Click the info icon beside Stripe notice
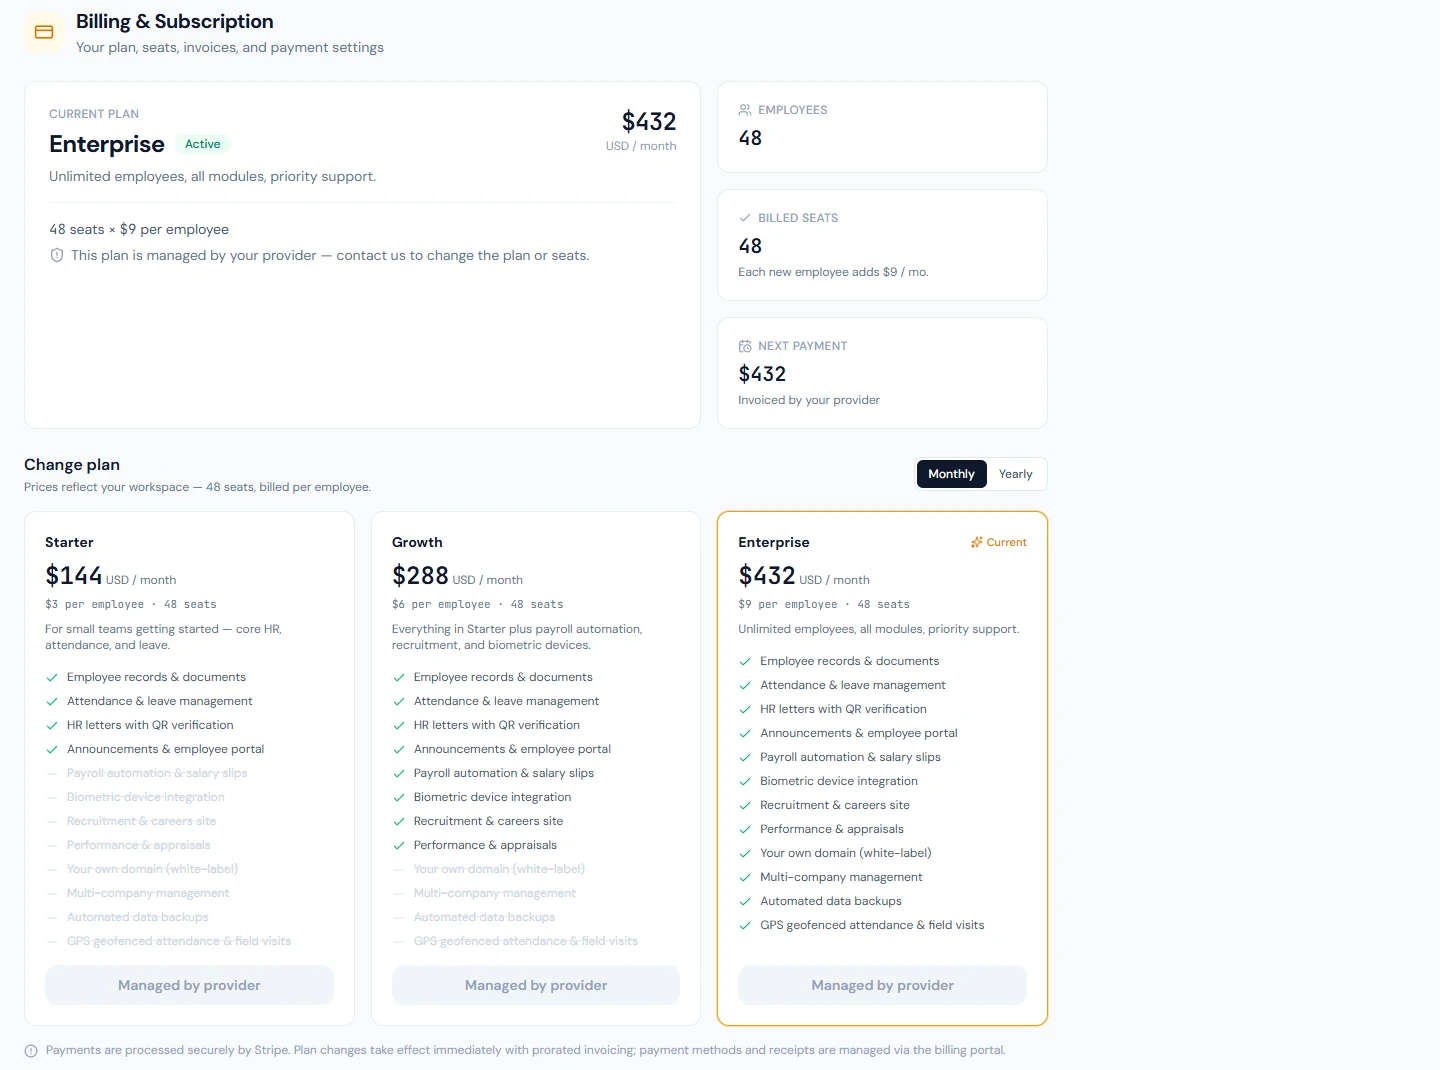Image resolution: width=1440 pixels, height=1070 pixels. [31, 1051]
